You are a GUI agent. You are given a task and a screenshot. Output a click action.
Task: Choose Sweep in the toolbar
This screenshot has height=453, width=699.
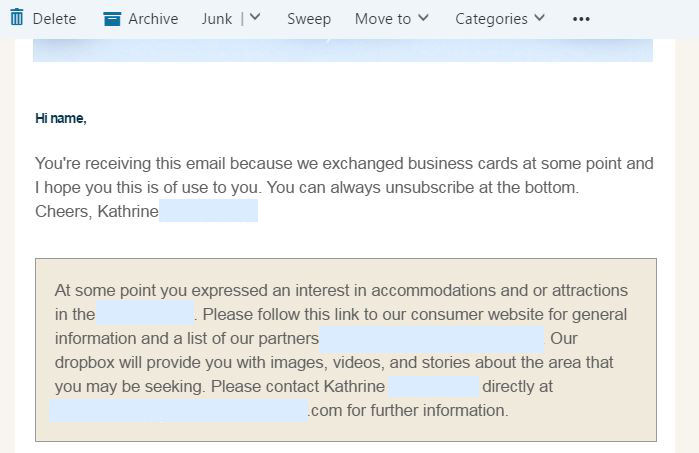click(308, 19)
